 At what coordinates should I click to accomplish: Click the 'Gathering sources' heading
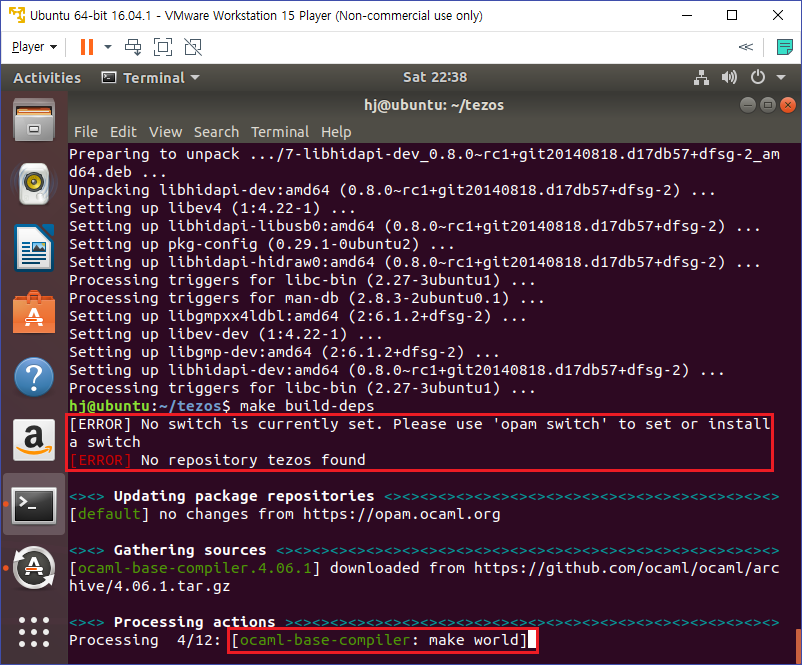pos(190,550)
